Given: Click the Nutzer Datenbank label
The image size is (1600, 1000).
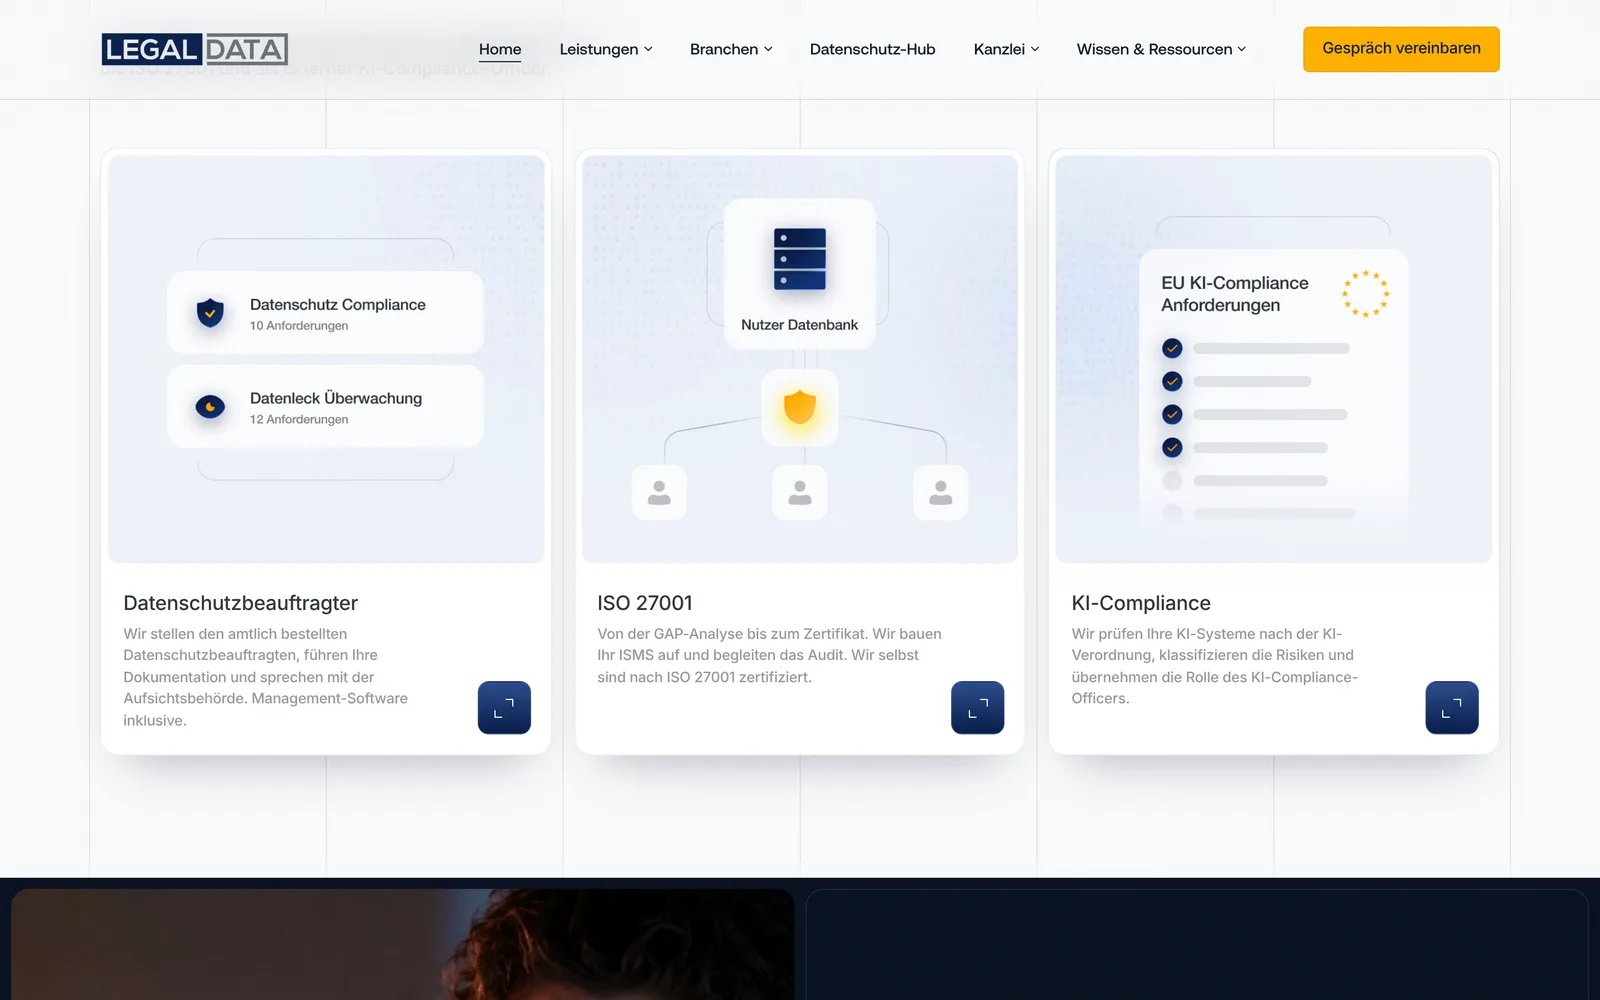Looking at the screenshot, I should (x=800, y=325).
